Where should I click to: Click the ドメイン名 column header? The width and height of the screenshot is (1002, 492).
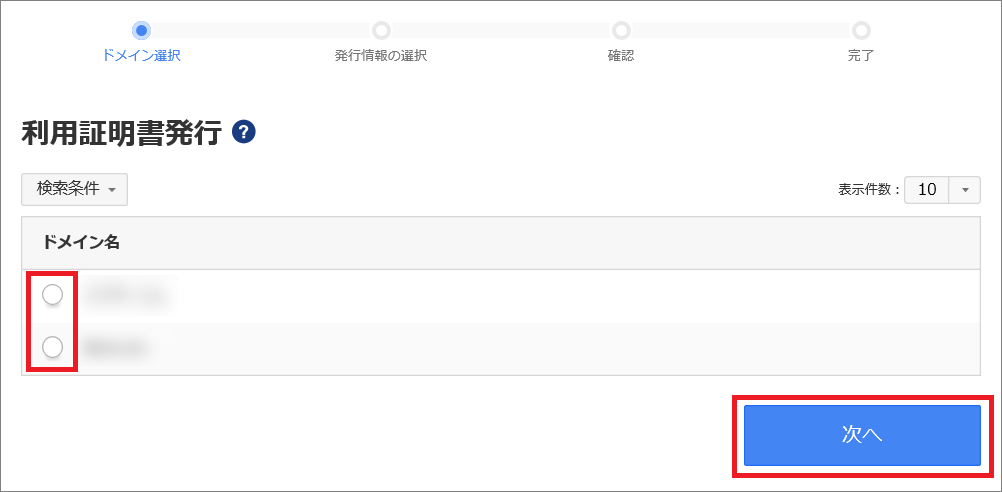point(81,242)
